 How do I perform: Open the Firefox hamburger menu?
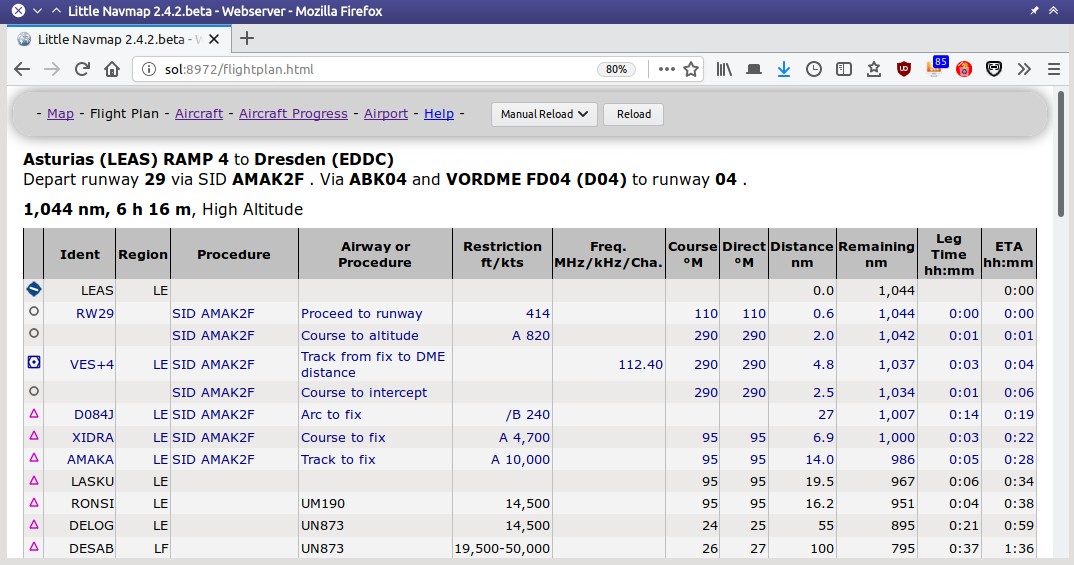[x=1054, y=69]
